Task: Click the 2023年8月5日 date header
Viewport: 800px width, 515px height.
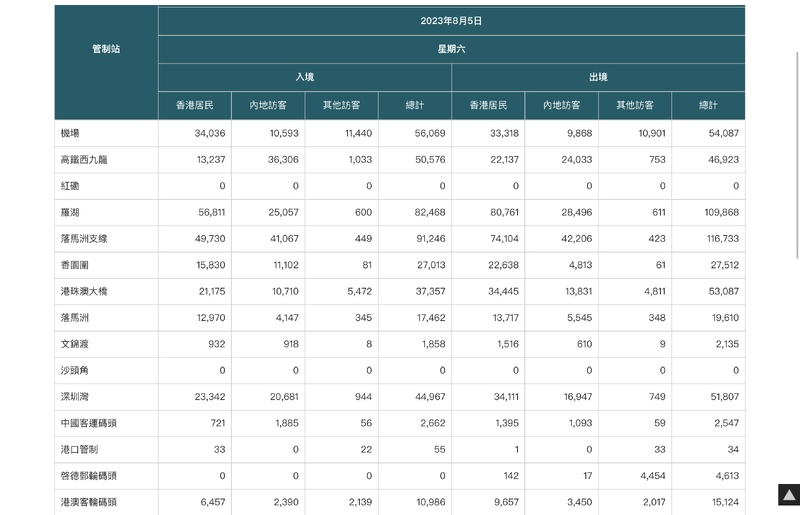Action: (452, 21)
